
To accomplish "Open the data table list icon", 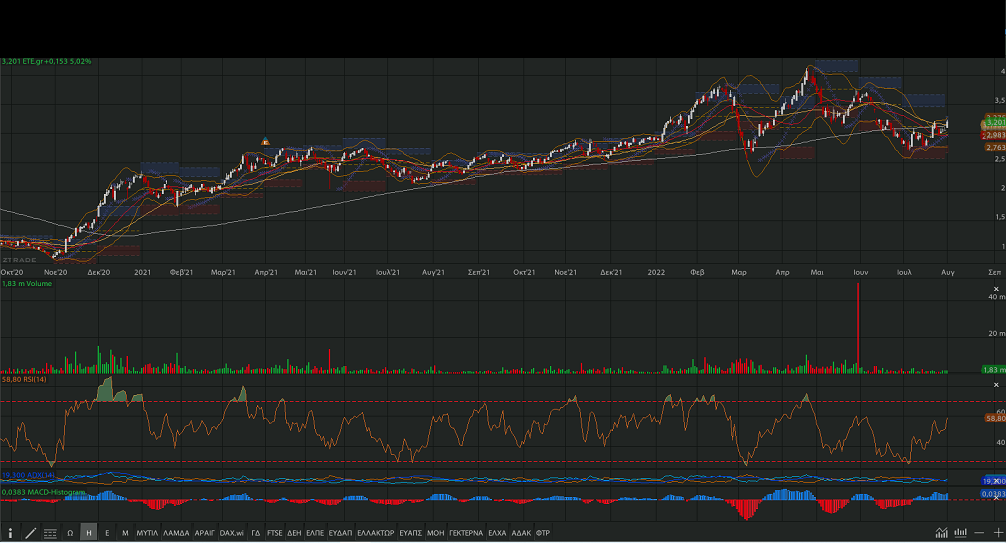I will point(50,533).
